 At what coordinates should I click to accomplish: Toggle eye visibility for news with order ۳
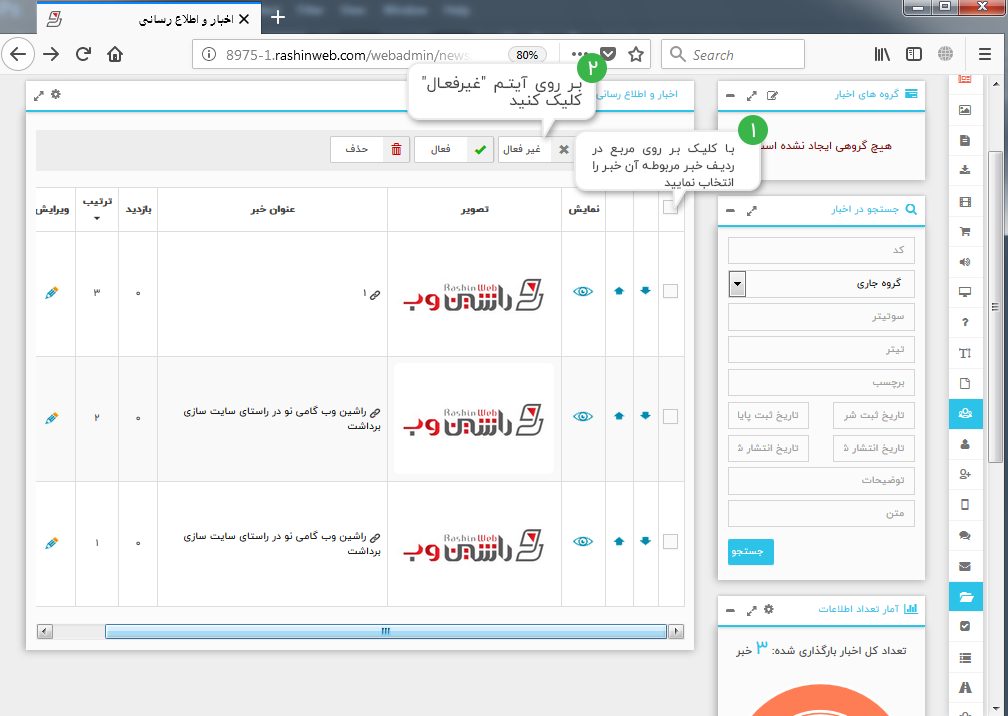(x=583, y=291)
